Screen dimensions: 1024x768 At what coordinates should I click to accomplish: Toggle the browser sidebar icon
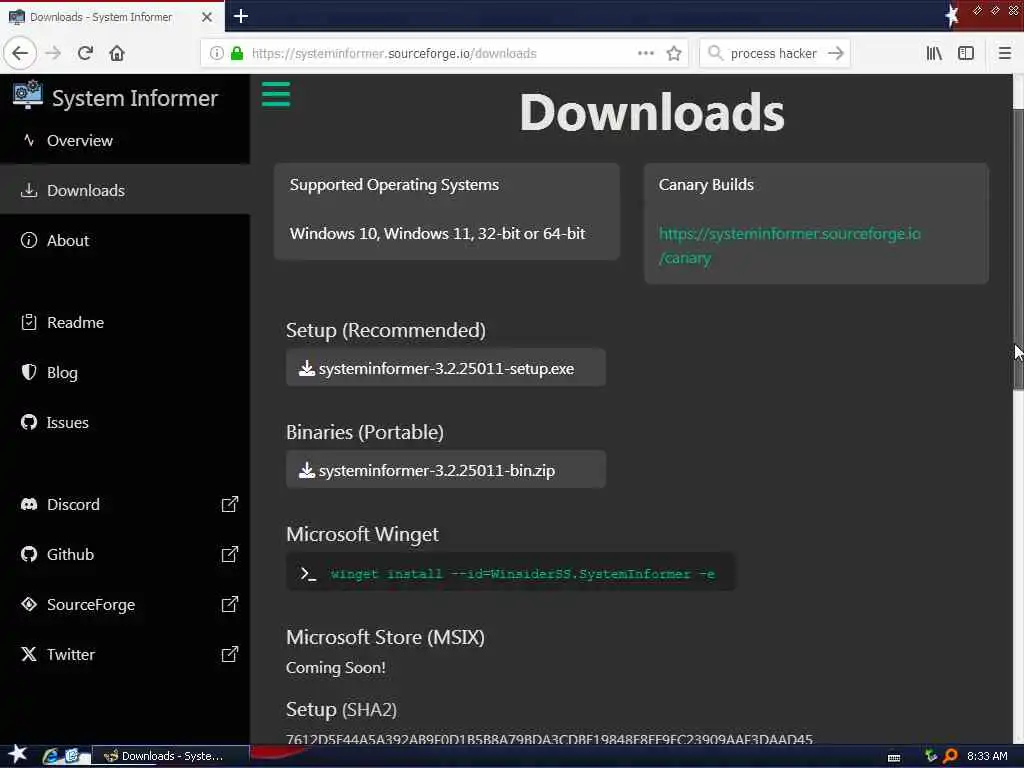pos(966,53)
